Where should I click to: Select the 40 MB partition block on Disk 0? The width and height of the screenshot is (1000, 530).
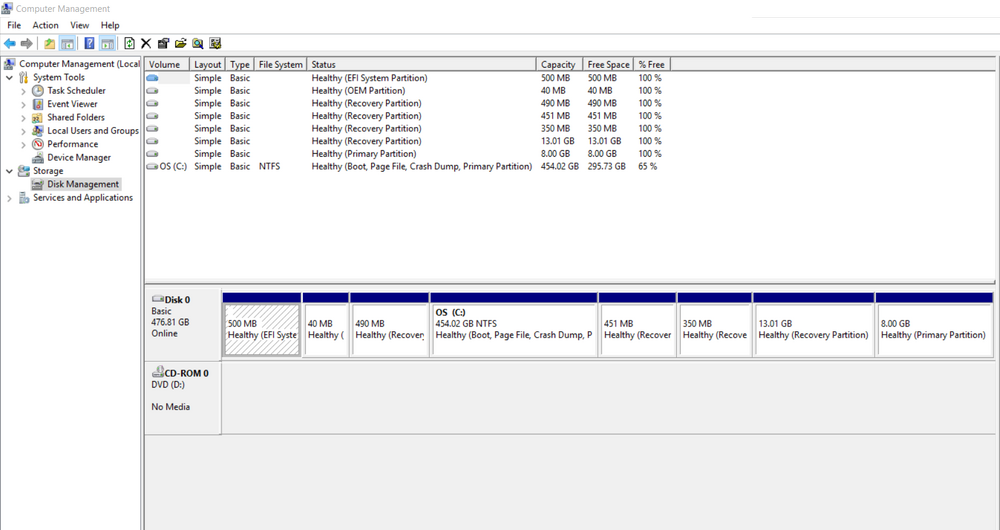[325, 329]
